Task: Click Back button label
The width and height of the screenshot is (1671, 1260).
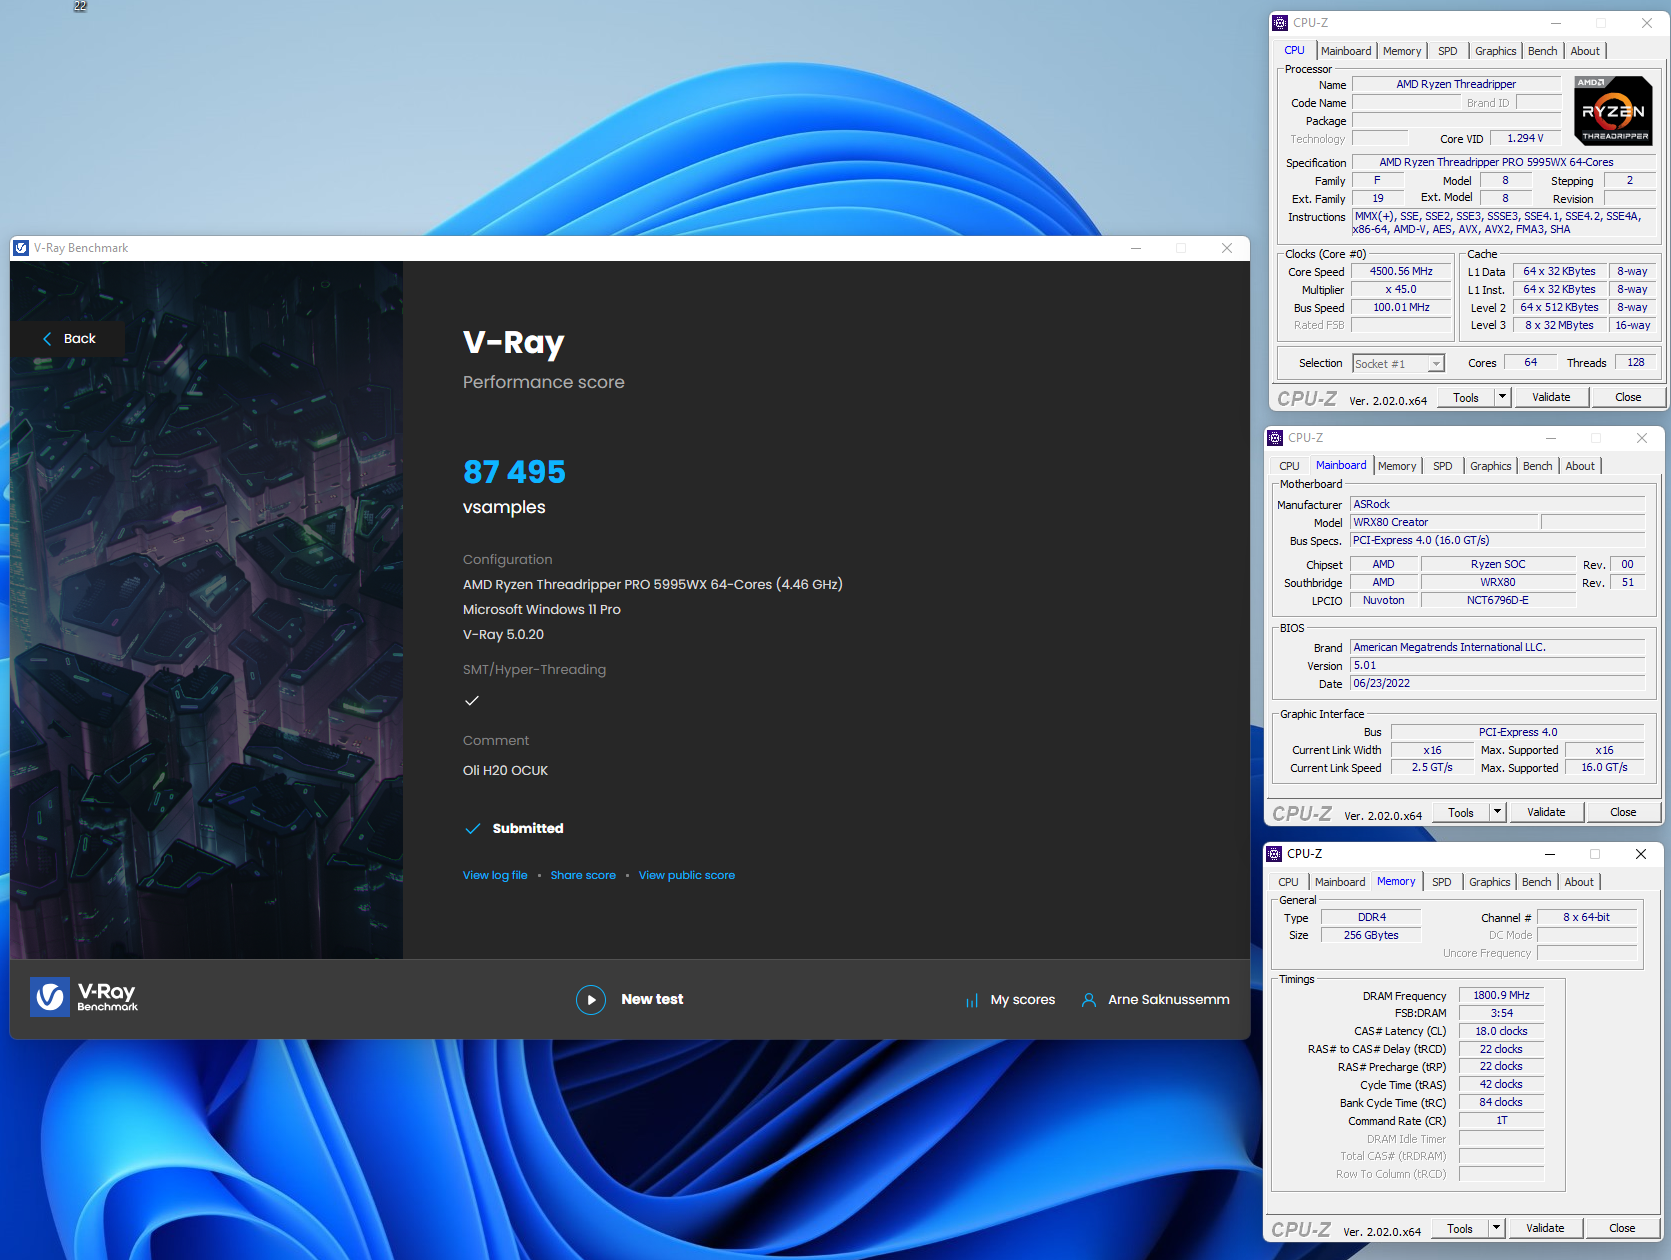Action: pos(80,339)
